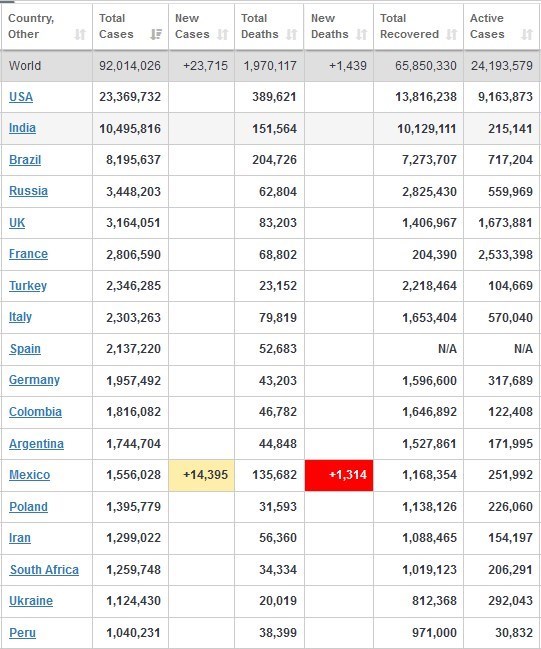Screen dimensions: 541x649
Task: Click the UK link
Action: 17,223
